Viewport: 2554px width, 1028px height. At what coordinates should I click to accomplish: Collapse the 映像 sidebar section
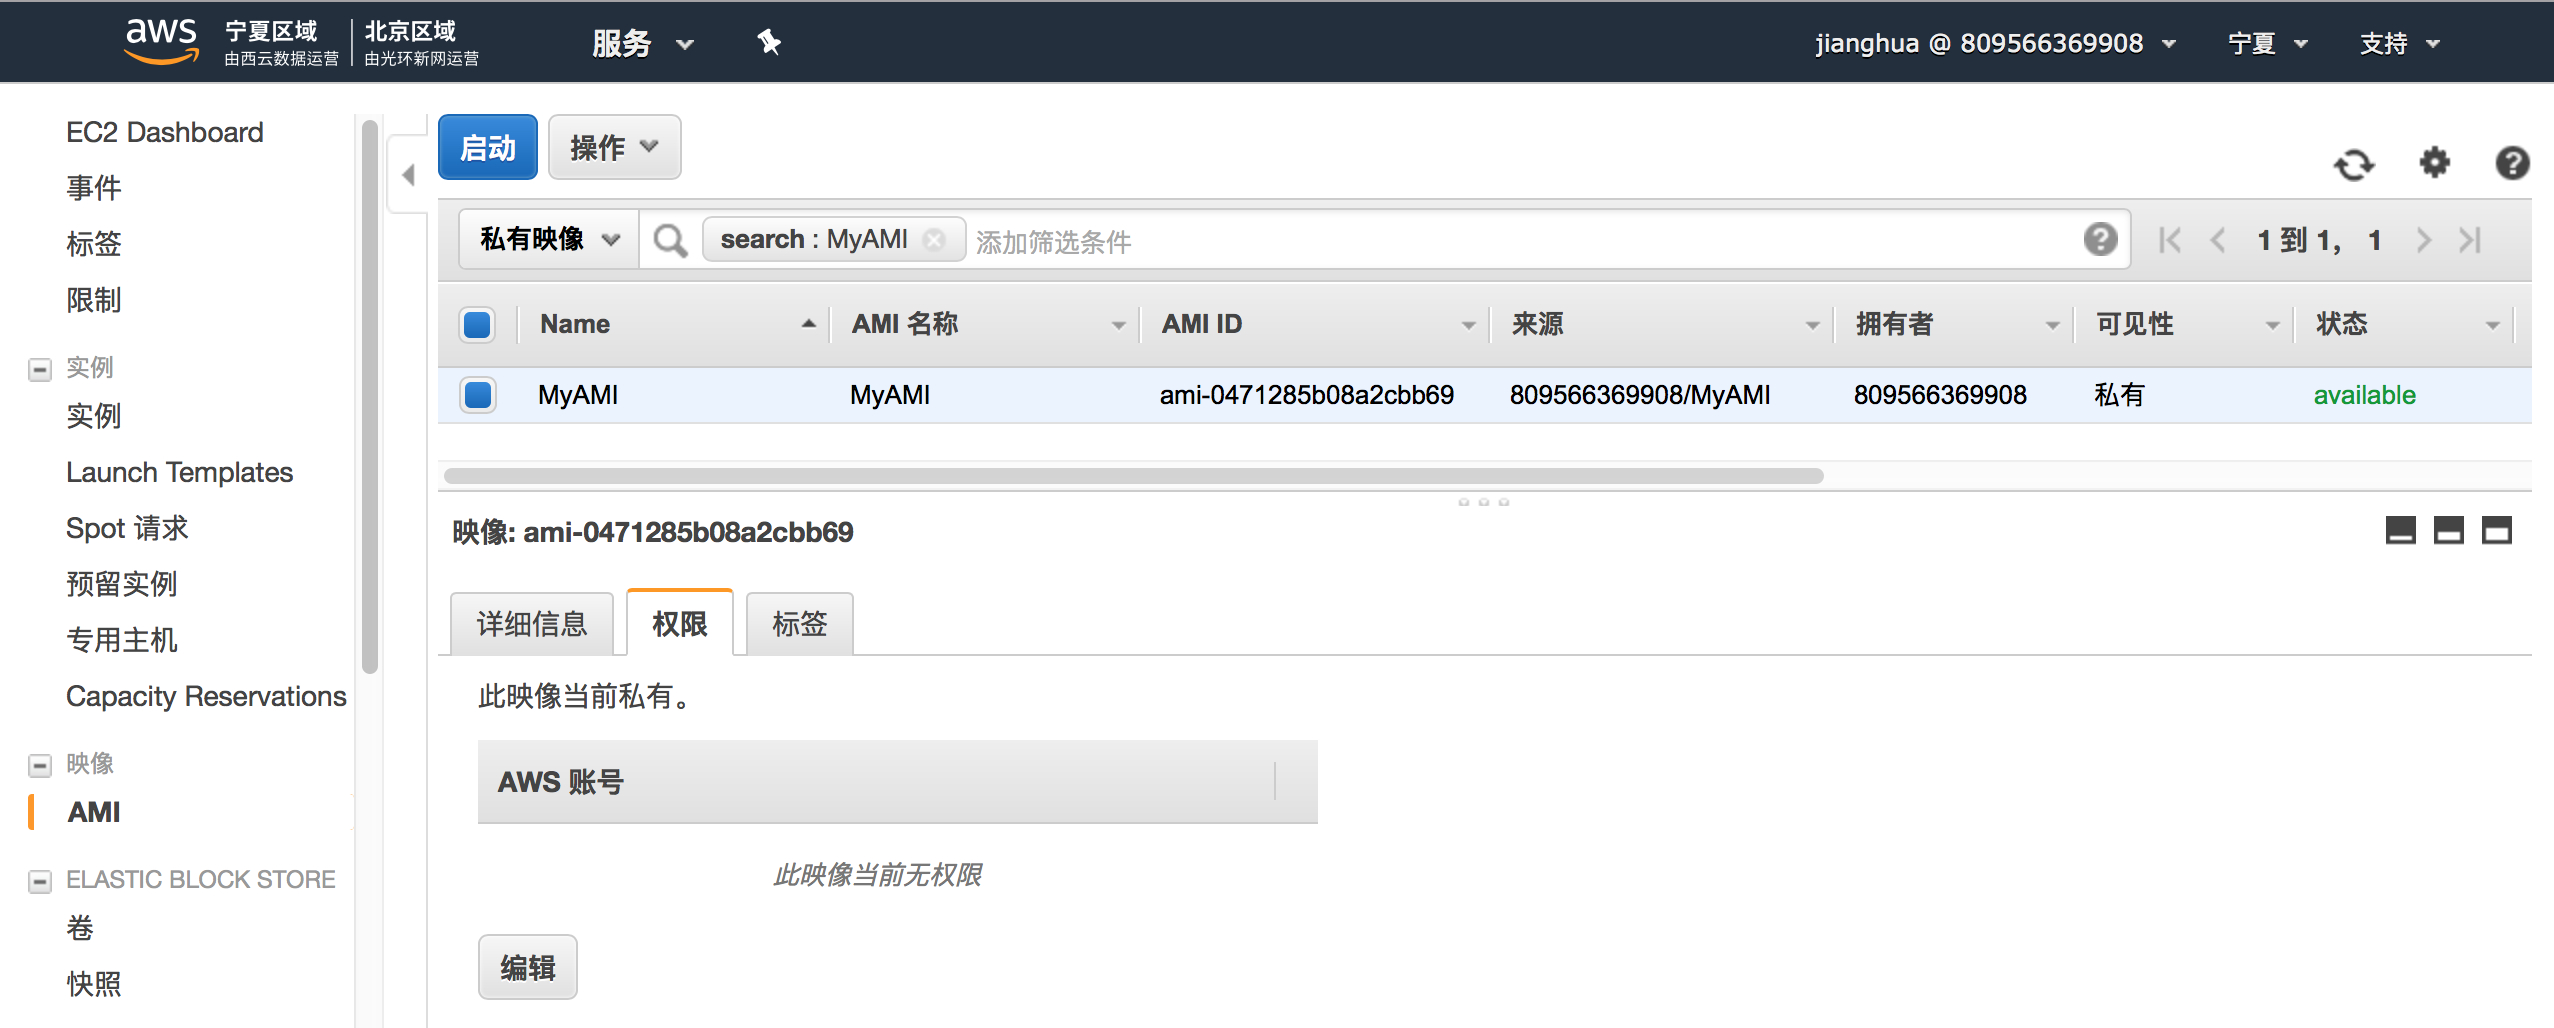(40, 765)
